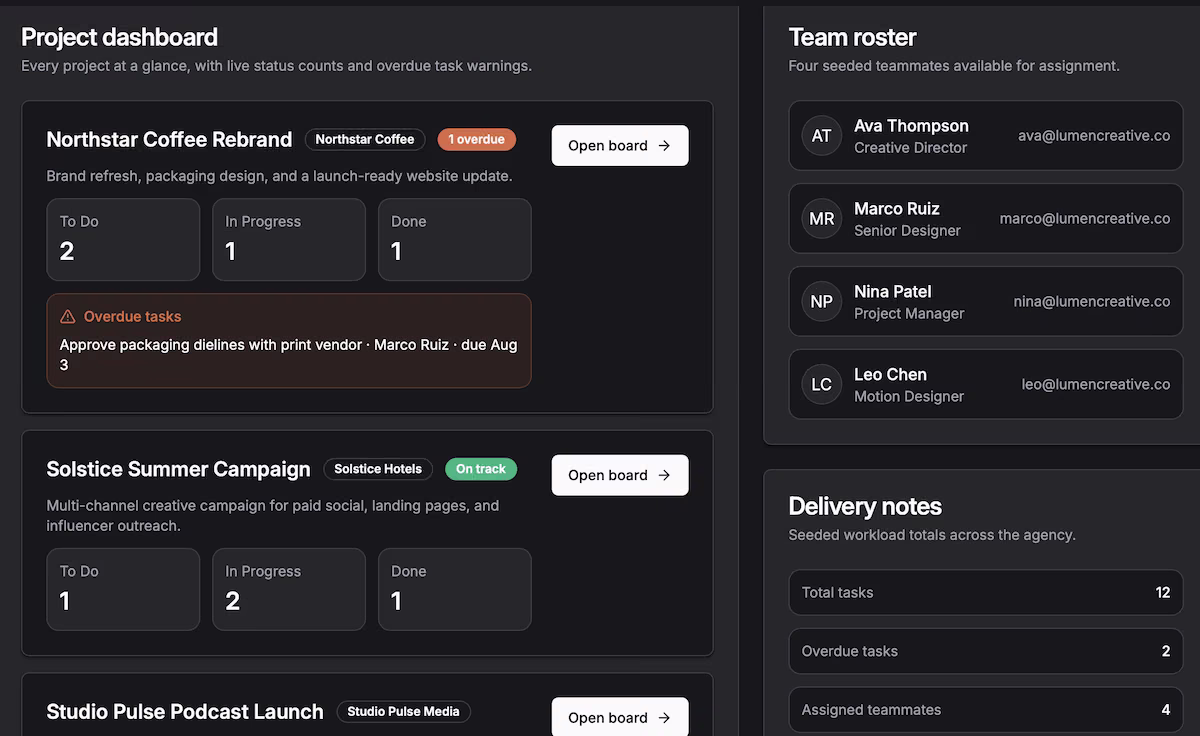Select Solstice To Do count card

[x=123, y=589]
